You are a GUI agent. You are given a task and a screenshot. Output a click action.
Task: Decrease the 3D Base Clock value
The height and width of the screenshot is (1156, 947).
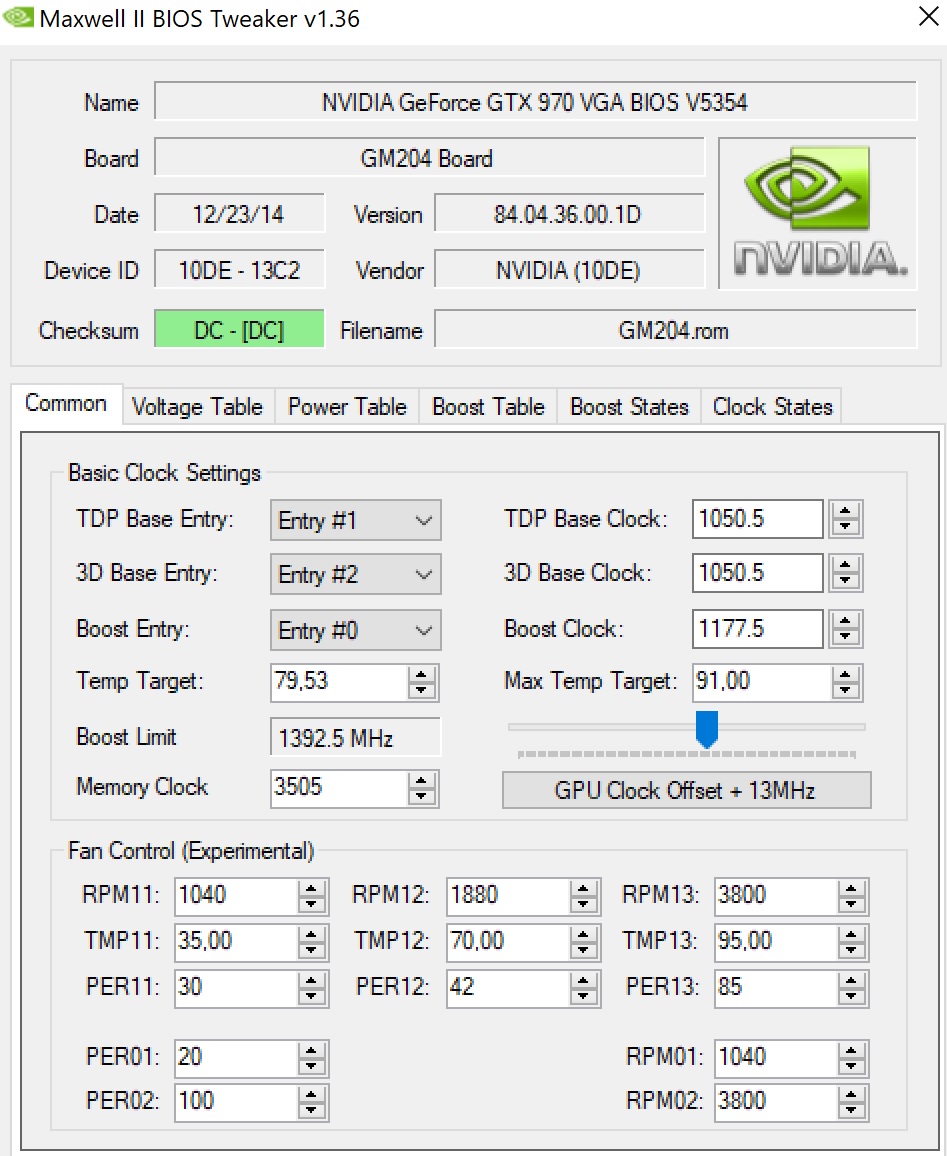(x=845, y=582)
